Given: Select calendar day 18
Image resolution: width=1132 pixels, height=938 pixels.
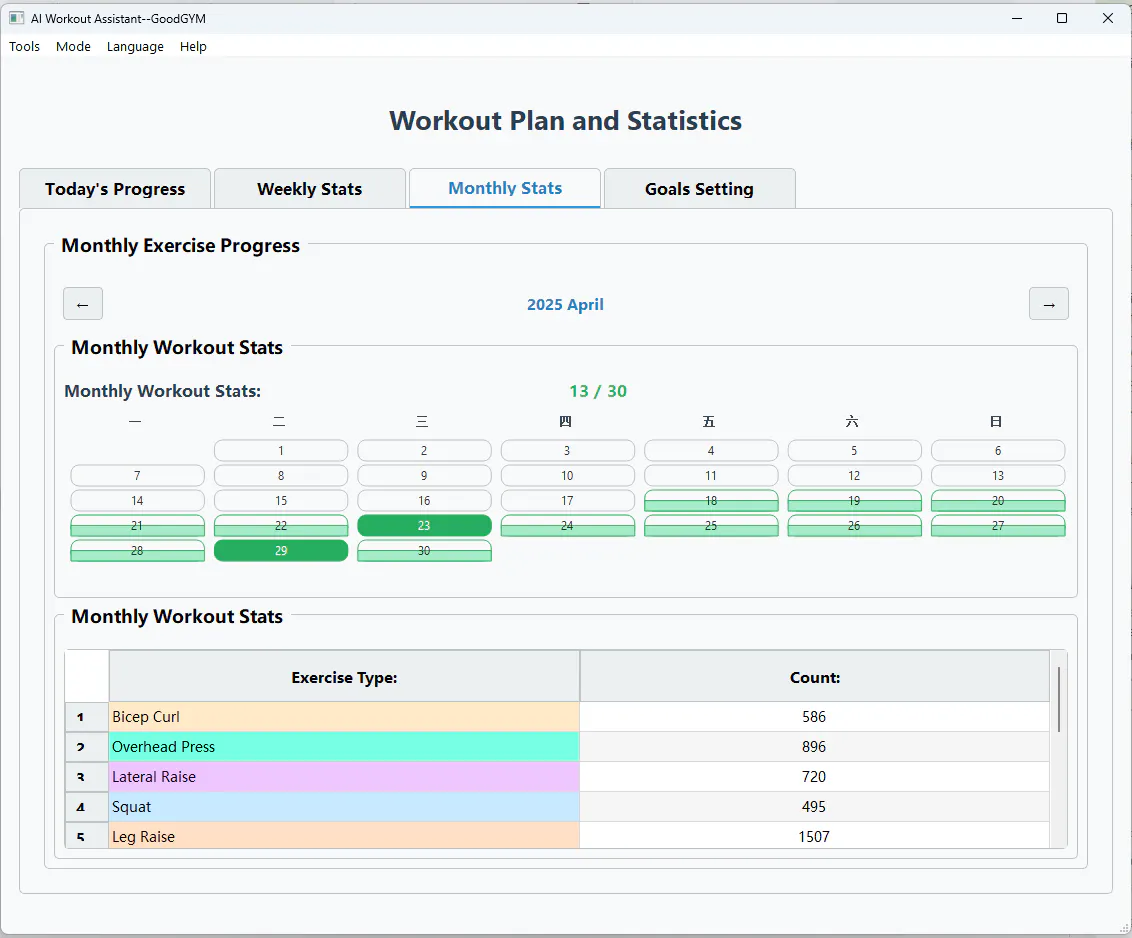Looking at the screenshot, I should [x=711, y=500].
